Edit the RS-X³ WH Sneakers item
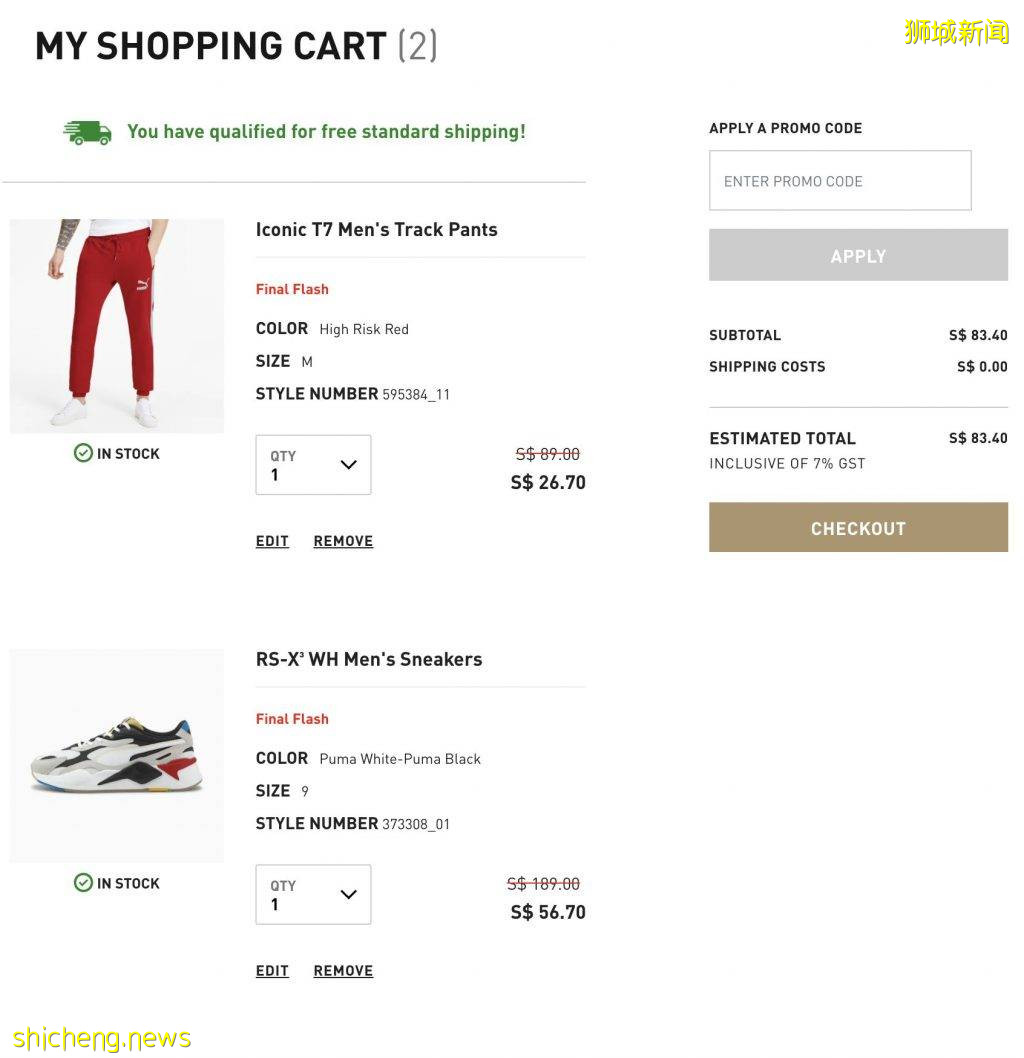Image resolution: width=1024 pixels, height=1058 pixels. pos(272,971)
